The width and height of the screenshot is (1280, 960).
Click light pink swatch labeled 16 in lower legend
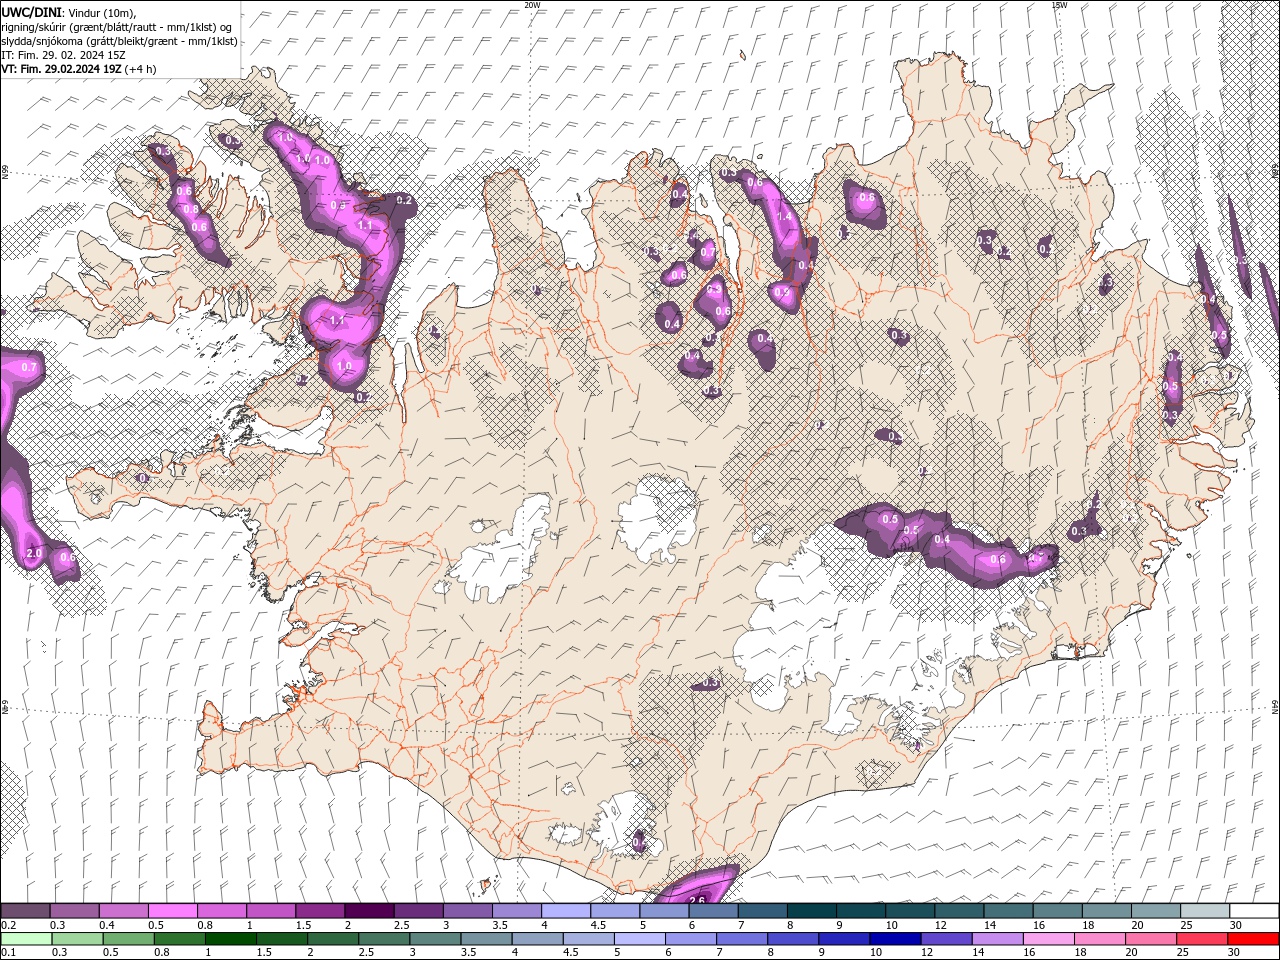coord(1049,939)
